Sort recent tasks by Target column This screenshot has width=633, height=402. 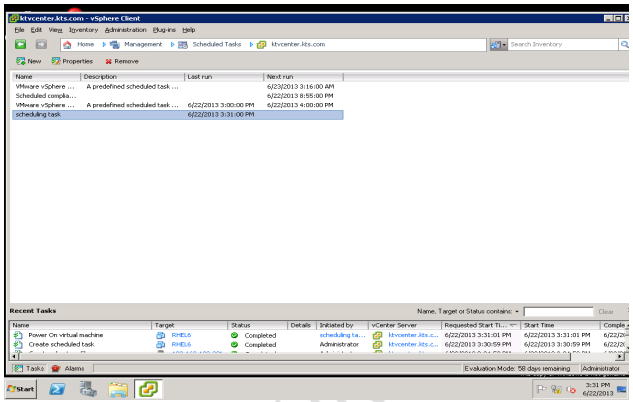tap(189, 325)
